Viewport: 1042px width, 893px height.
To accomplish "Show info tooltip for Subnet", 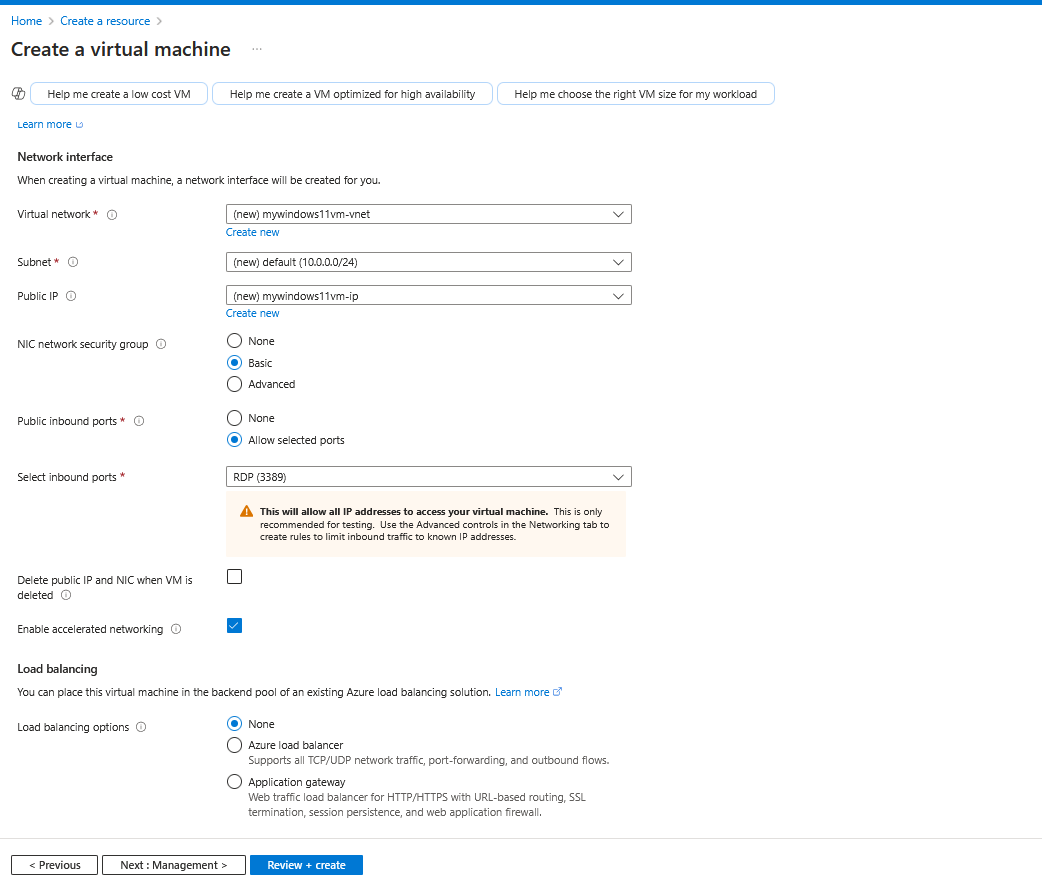I will [x=73, y=262].
